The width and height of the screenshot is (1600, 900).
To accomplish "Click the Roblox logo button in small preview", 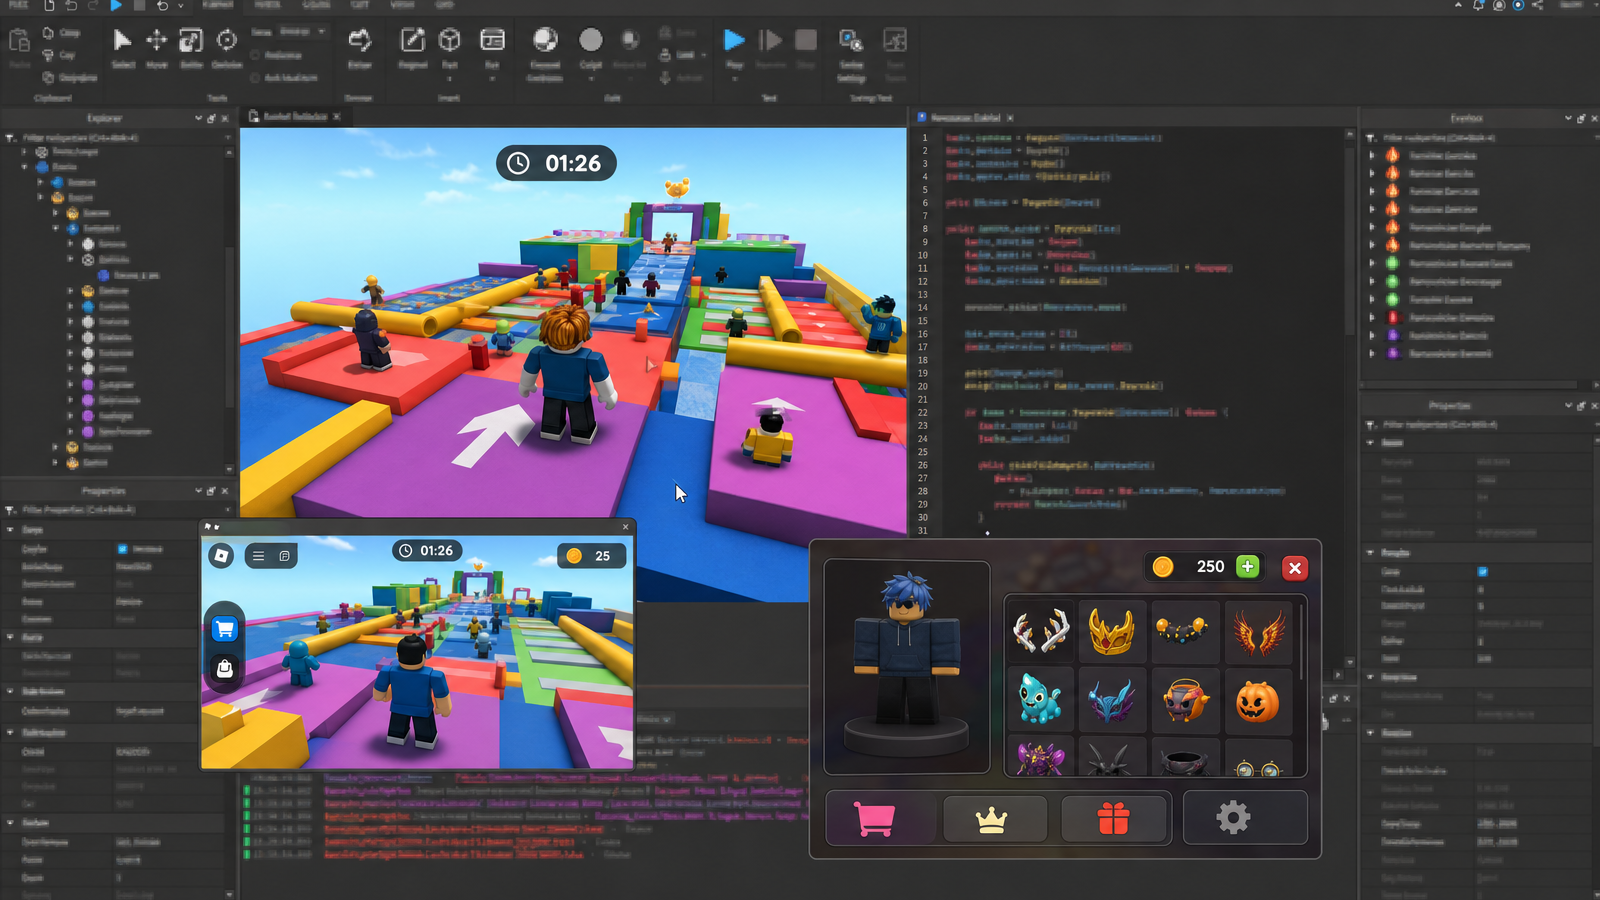I will point(221,555).
